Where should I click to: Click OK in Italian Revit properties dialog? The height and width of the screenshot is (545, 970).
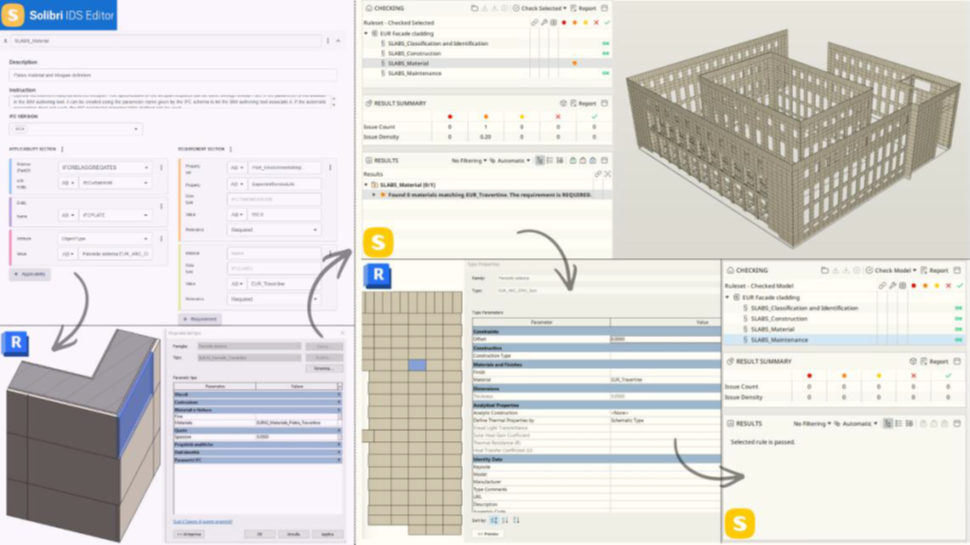pyautogui.click(x=260, y=534)
